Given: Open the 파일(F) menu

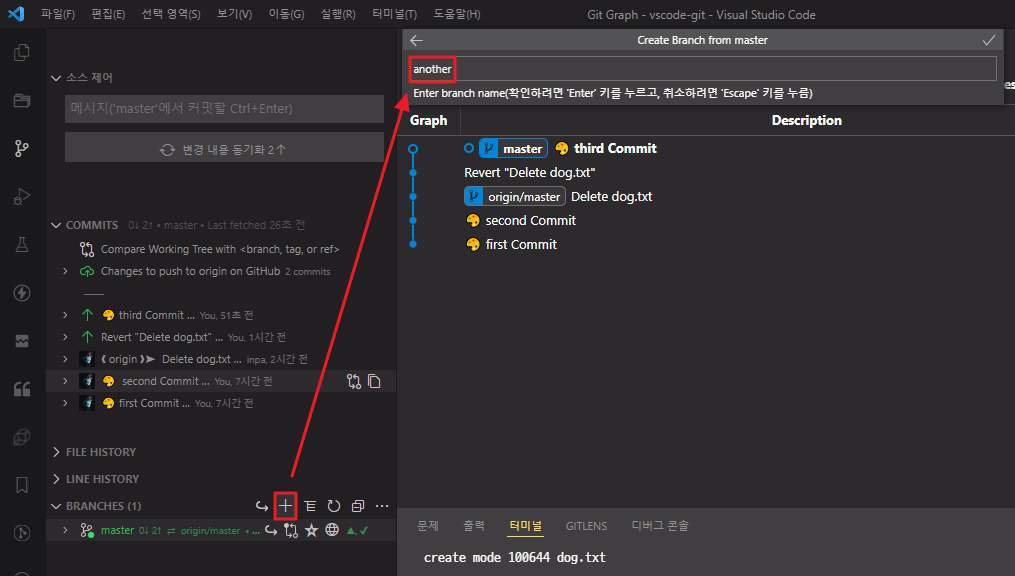Looking at the screenshot, I should click(x=58, y=14).
